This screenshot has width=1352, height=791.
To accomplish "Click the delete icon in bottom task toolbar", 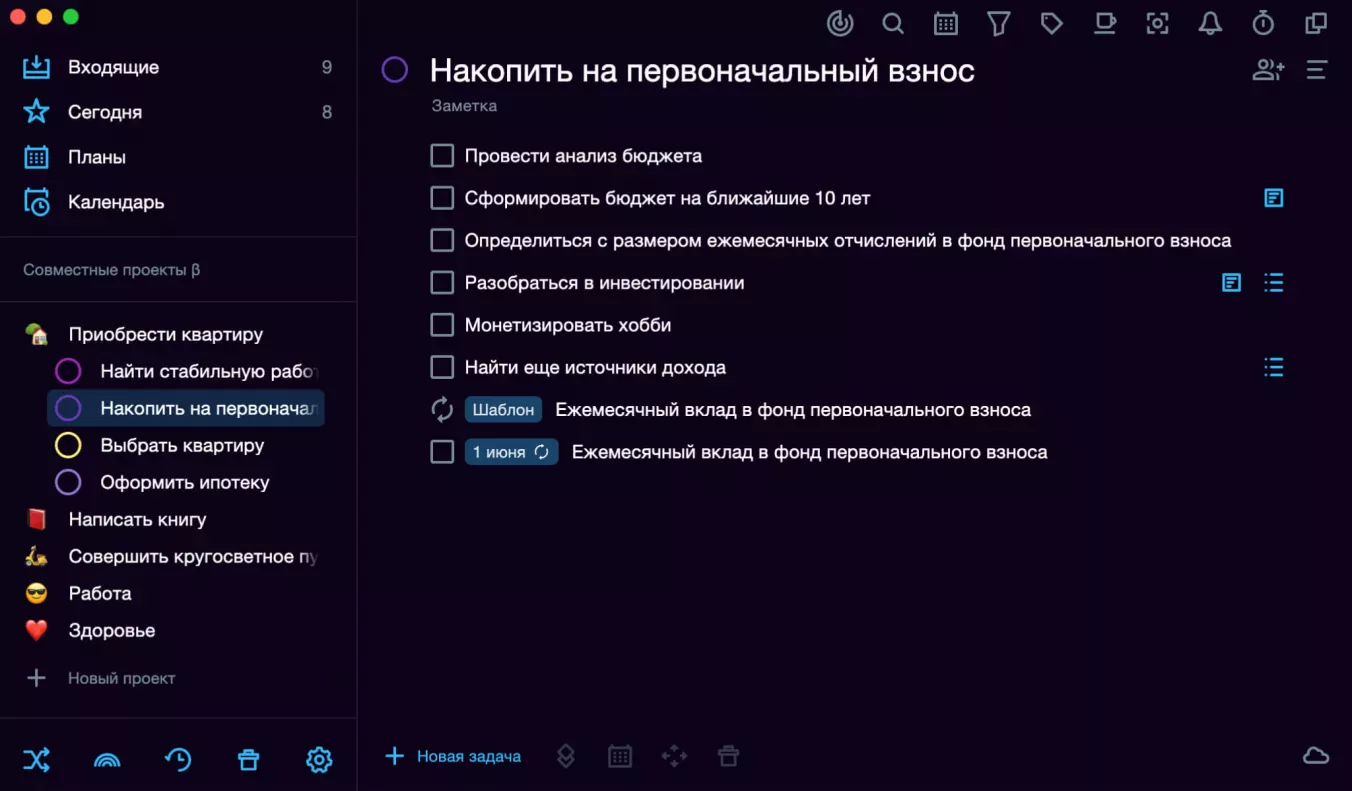I will (728, 756).
